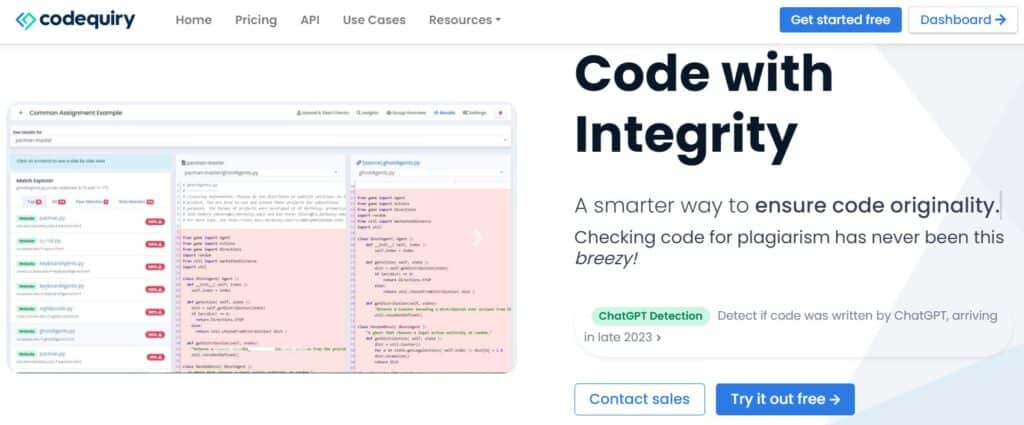Open Settings in the preview toolbar
This screenshot has height=425, width=1024.
click(475, 113)
